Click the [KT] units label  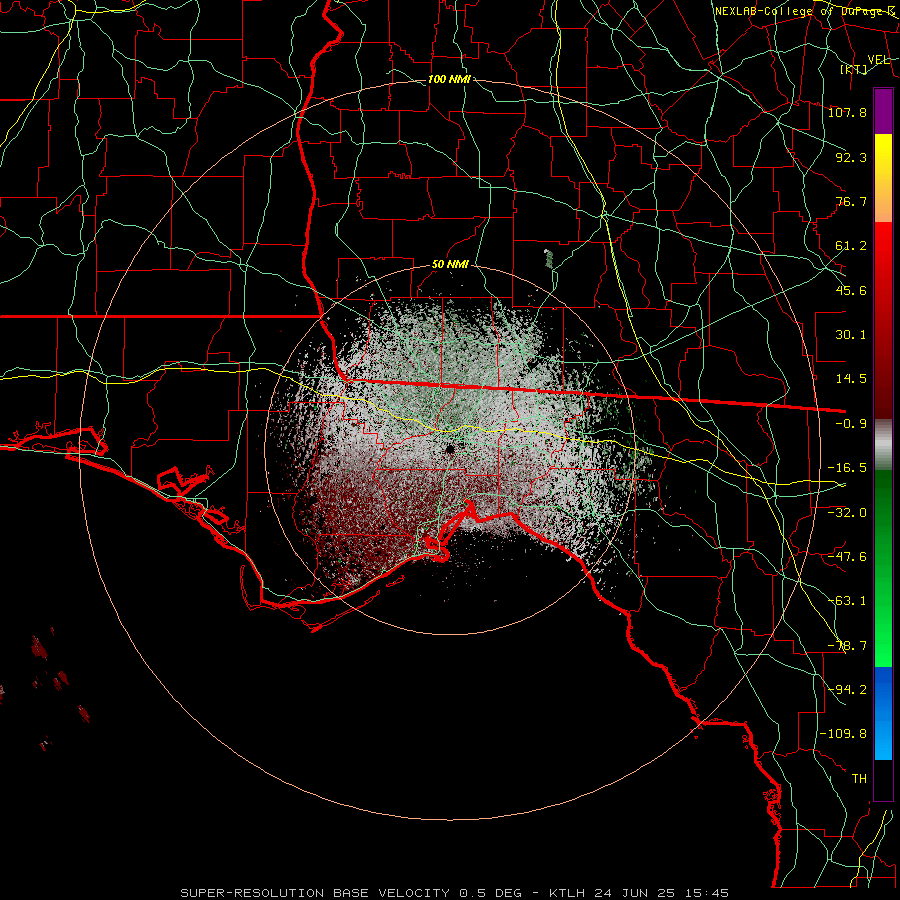pyautogui.click(x=854, y=69)
